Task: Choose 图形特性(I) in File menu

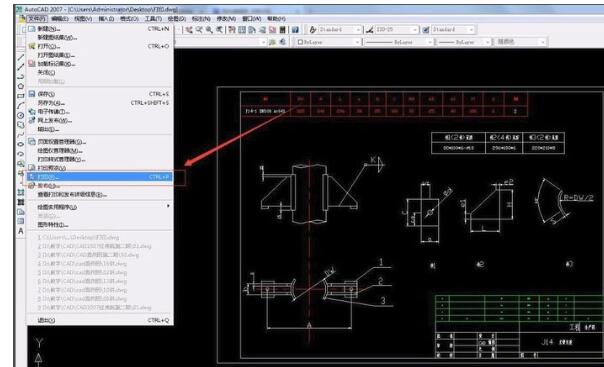Action: click(x=99, y=225)
